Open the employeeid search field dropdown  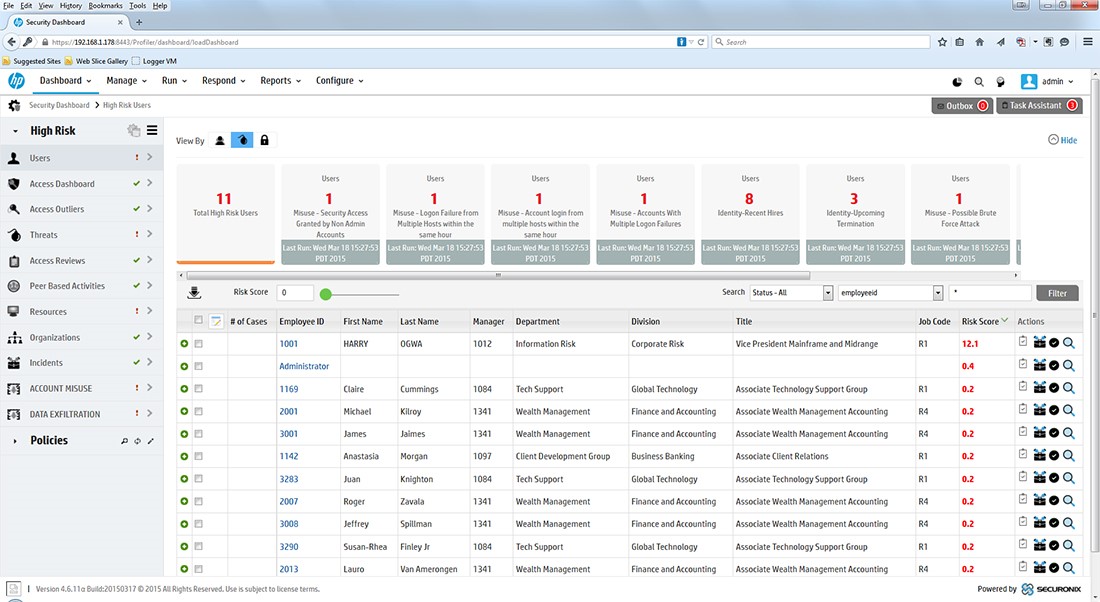[x=890, y=293]
